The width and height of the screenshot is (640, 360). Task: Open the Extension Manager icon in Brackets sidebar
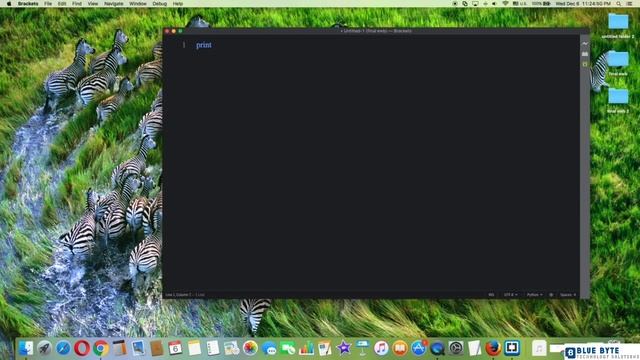(585, 54)
